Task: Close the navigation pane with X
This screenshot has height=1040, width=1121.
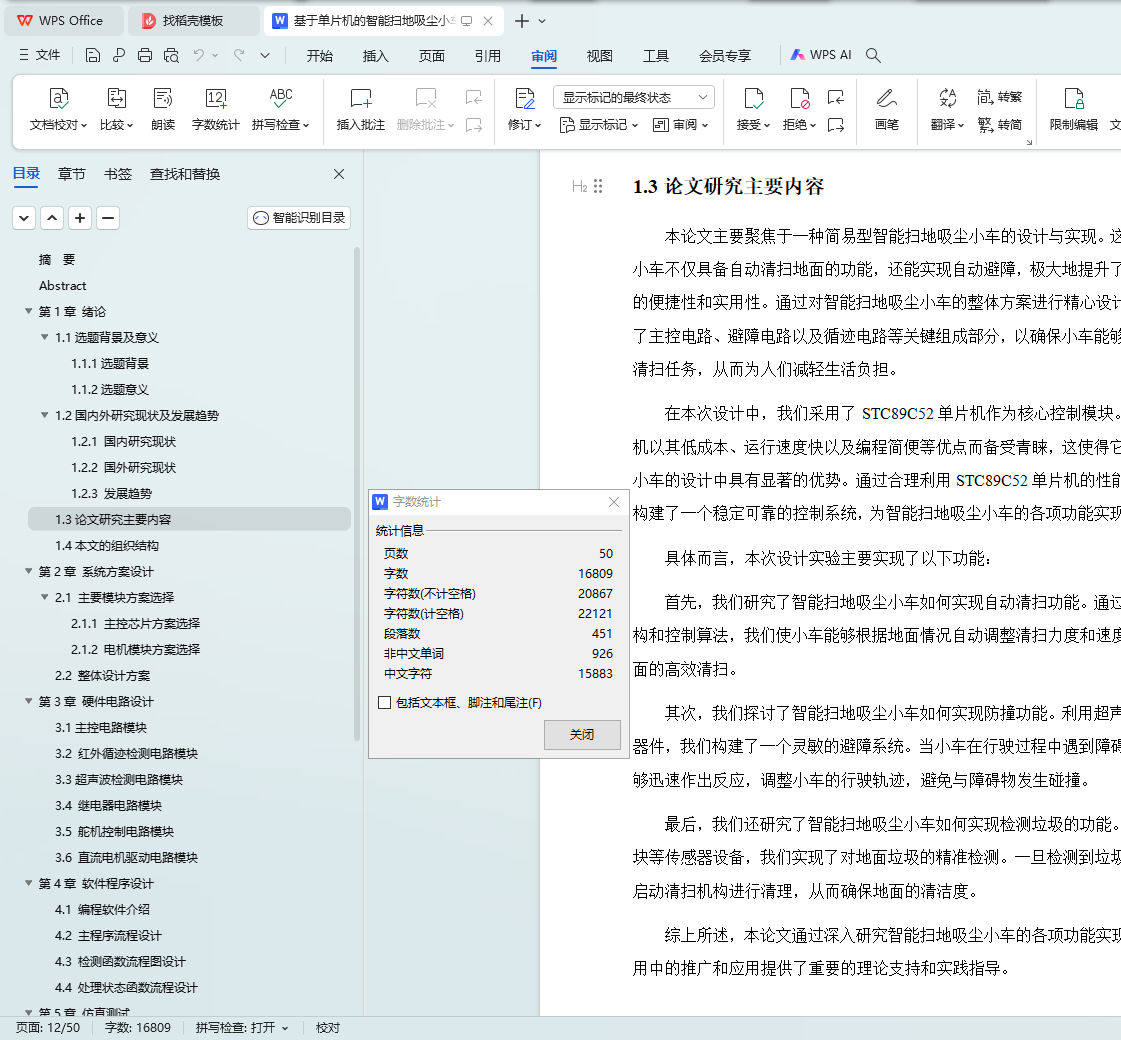Action: 339,174
